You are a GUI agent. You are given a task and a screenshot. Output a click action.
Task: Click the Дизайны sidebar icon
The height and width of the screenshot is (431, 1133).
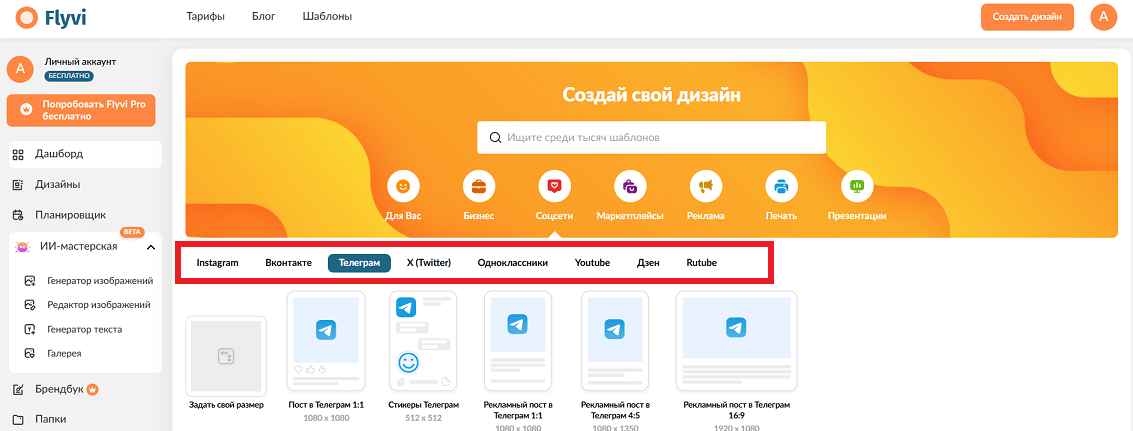[x=20, y=185]
